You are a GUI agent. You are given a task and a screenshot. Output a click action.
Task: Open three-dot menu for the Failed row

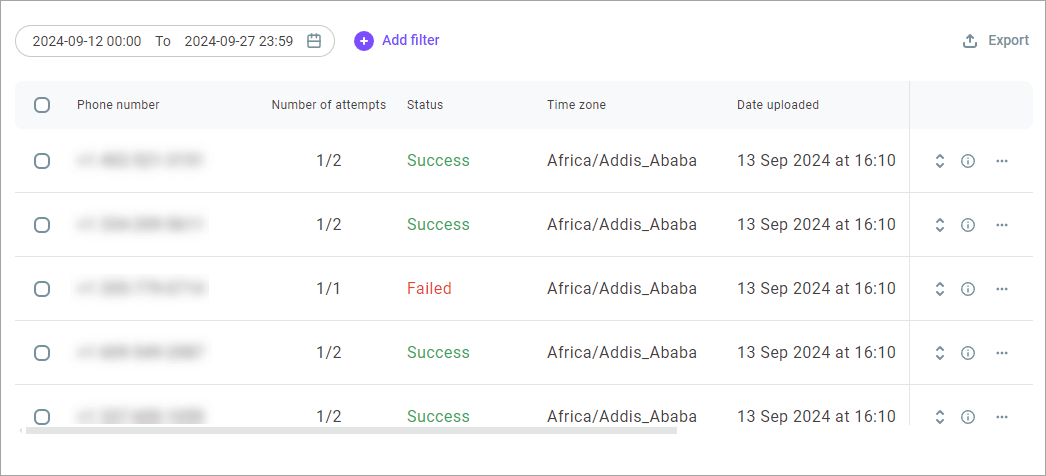click(x=1001, y=289)
